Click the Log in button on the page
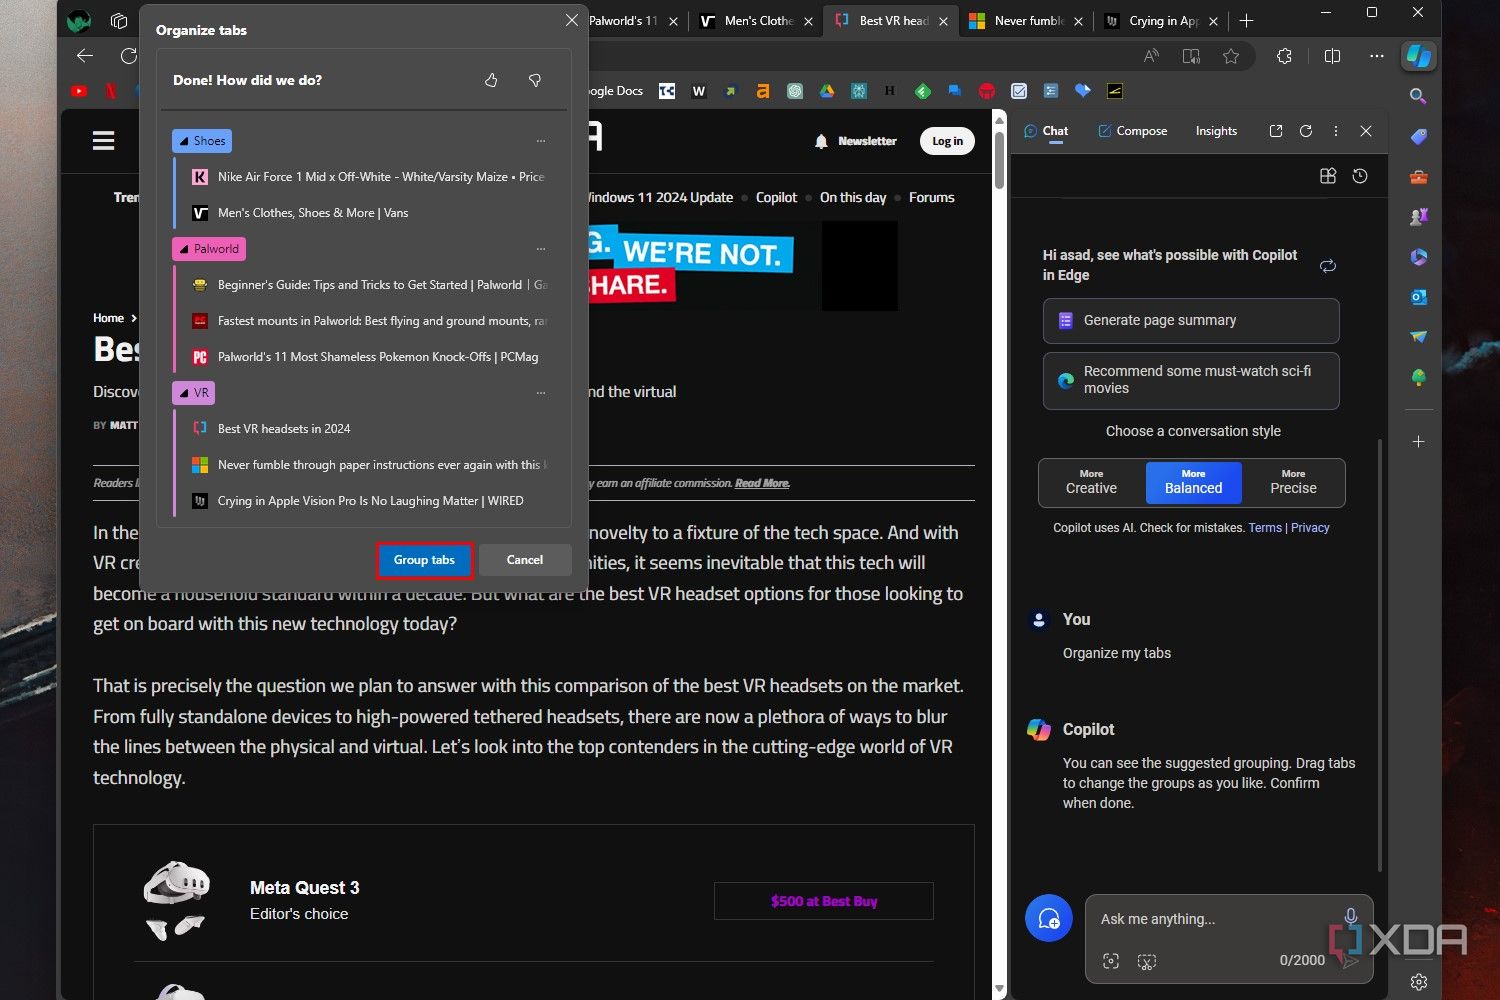The image size is (1500, 1000). tap(946, 140)
